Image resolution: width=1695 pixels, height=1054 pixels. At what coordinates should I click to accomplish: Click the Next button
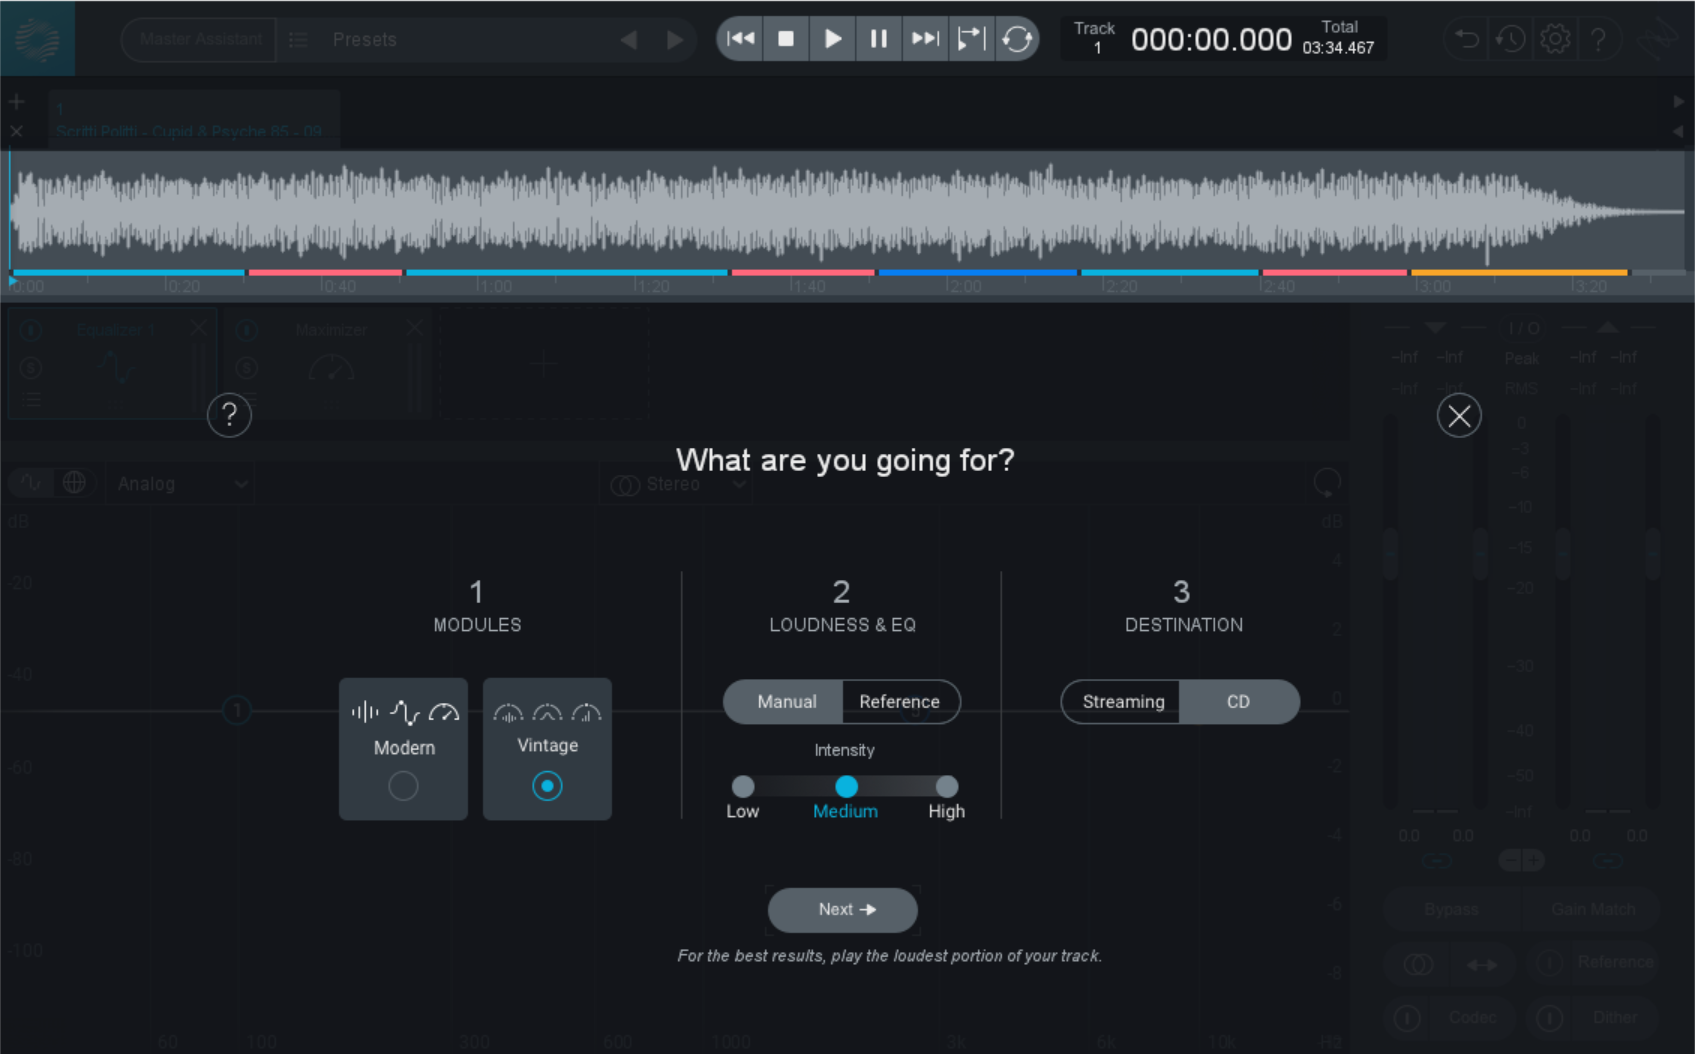(x=842, y=910)
